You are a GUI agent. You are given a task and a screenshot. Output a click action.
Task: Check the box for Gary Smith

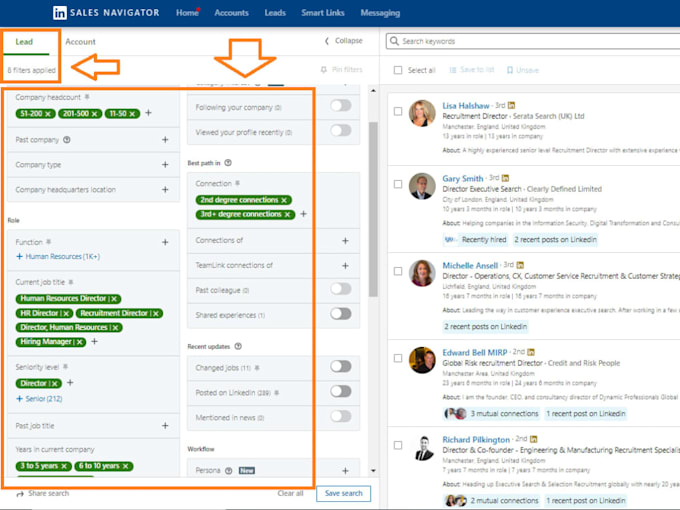click(398, 184)
